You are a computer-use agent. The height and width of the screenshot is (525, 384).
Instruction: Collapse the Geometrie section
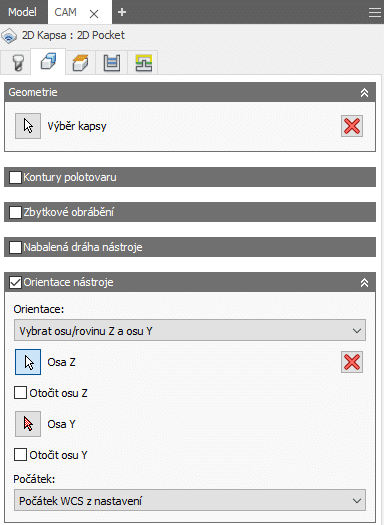tap(364, 92)
